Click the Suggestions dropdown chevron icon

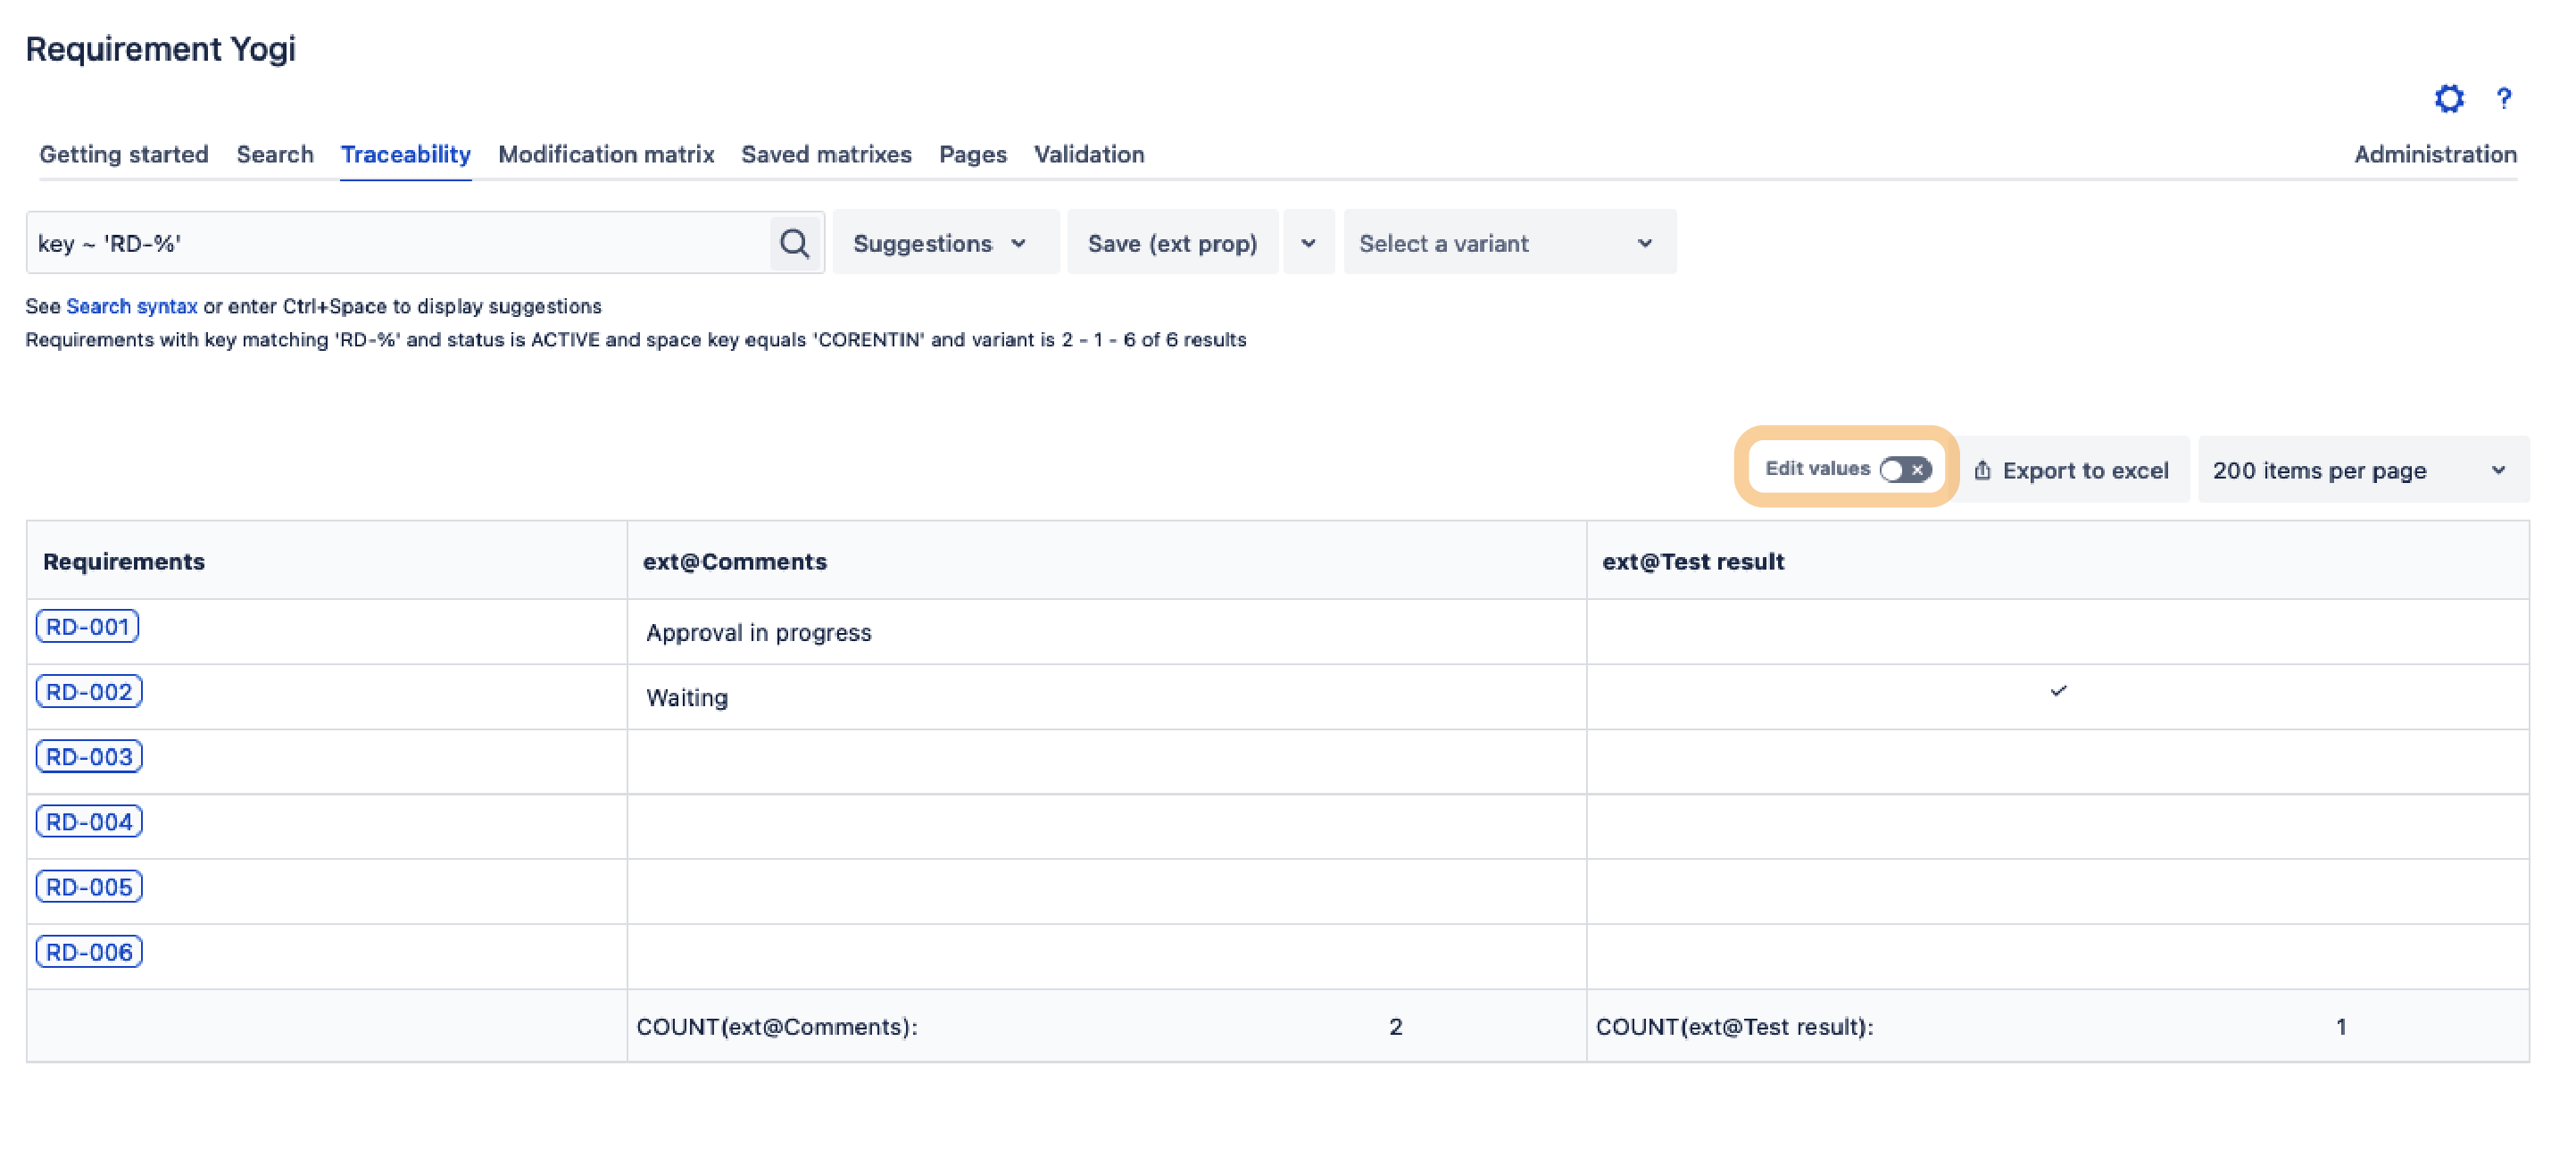click(x=1019, y=243)
